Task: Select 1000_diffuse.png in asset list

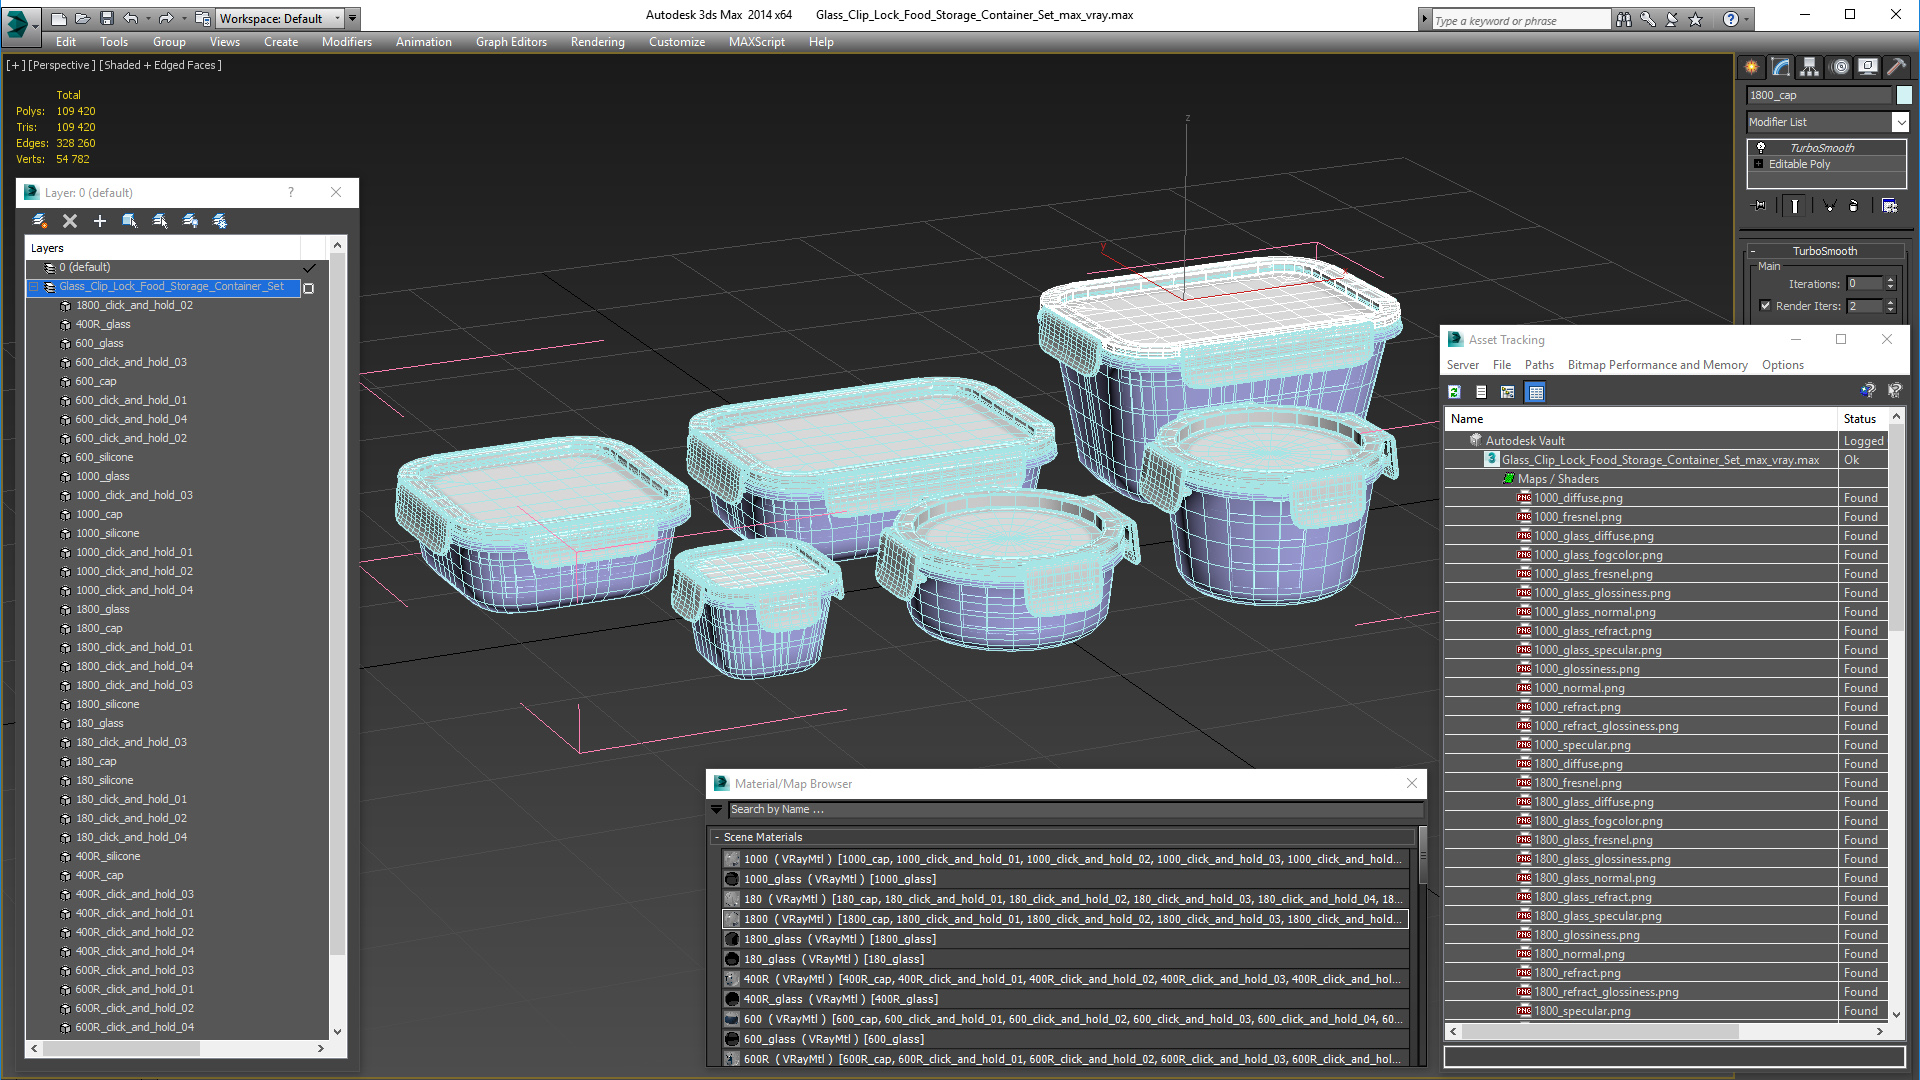Action: pos(1578,498)
